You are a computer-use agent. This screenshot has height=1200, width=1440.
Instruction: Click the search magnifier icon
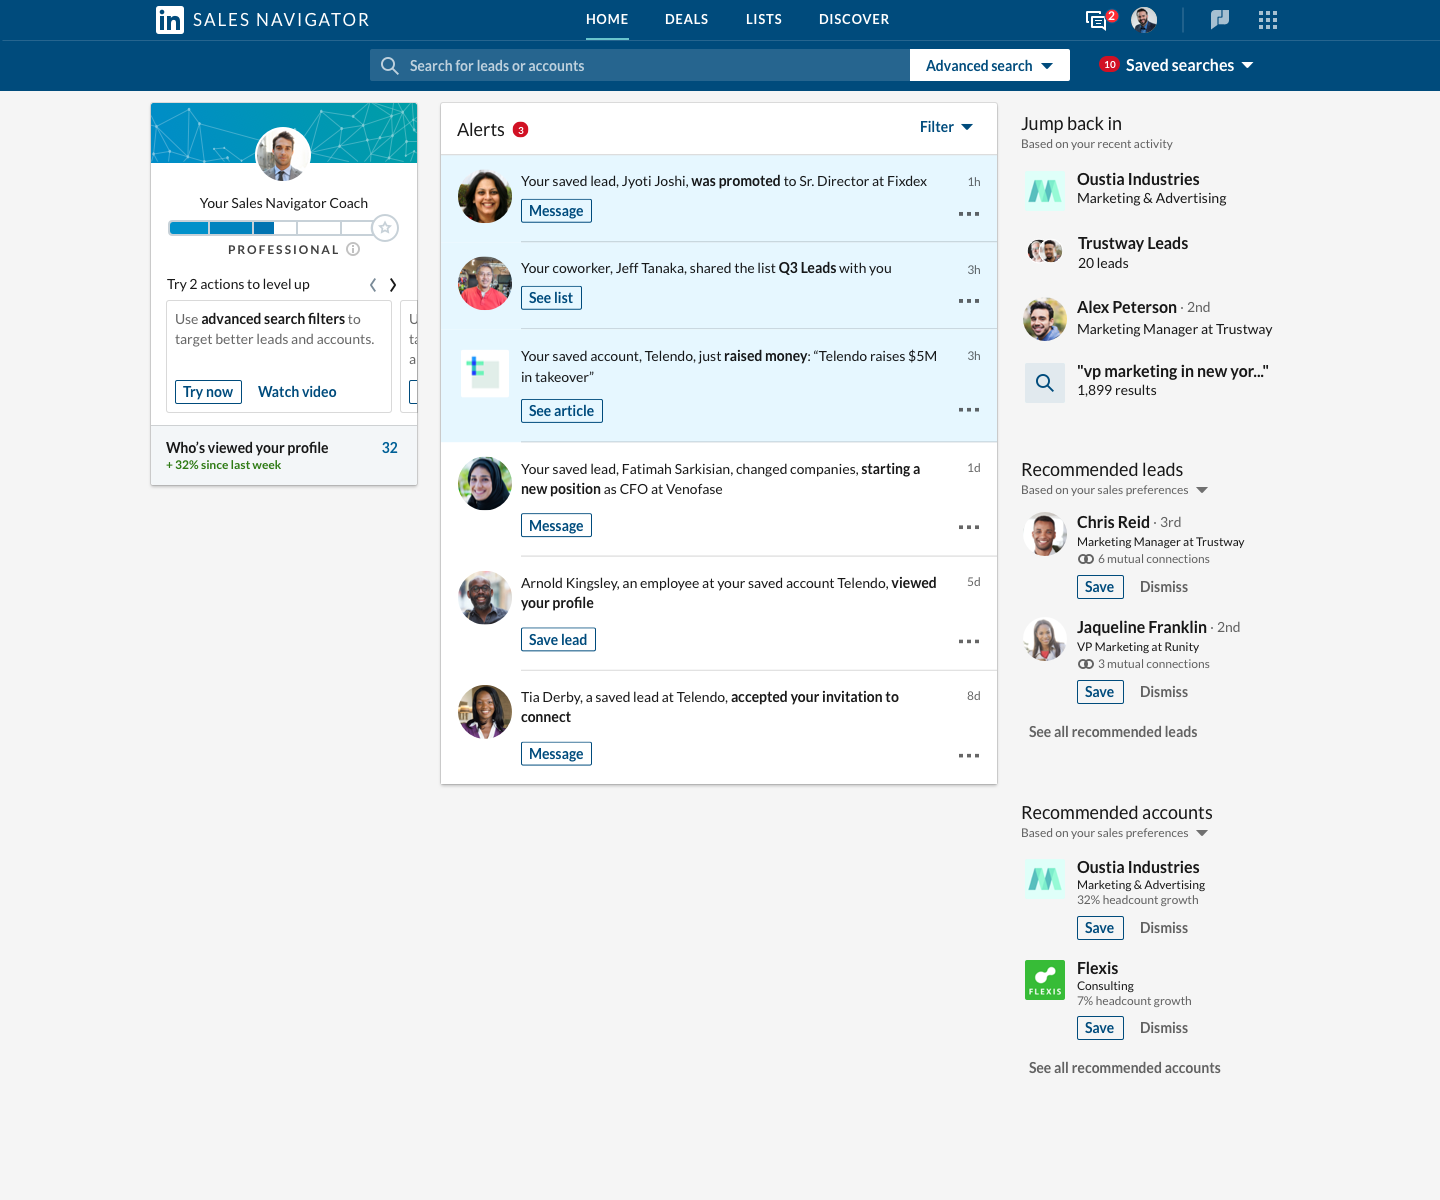click(390, 65)
